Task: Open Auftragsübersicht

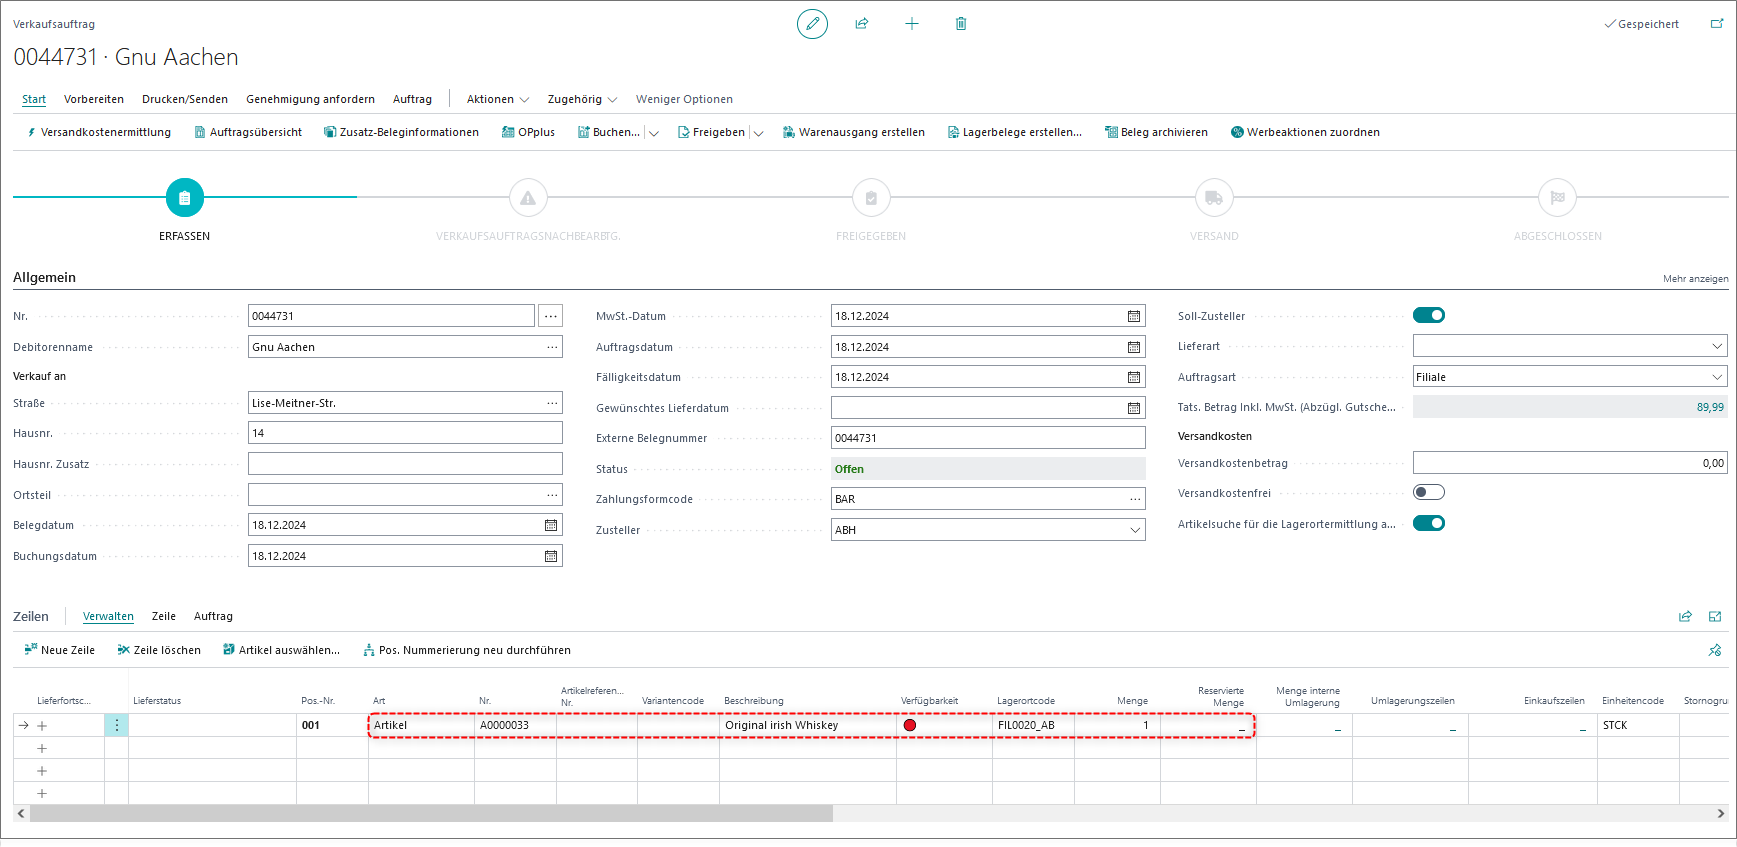Action: point(248,132)
